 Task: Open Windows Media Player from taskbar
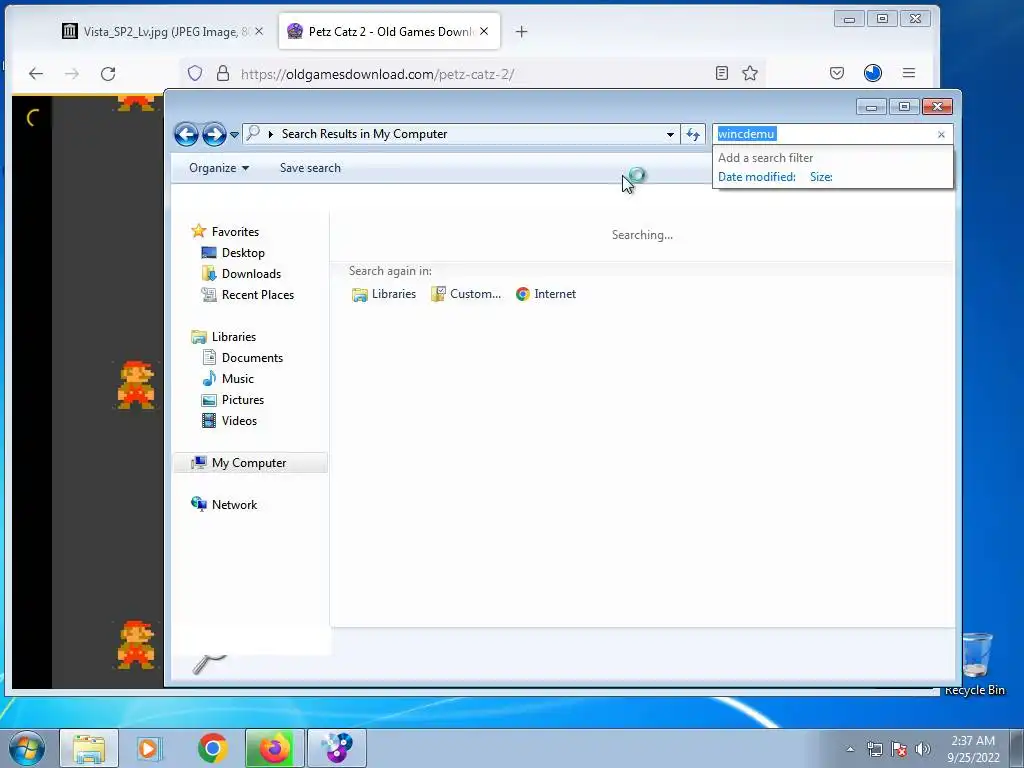pyautogui.click(x=150, y=748)
